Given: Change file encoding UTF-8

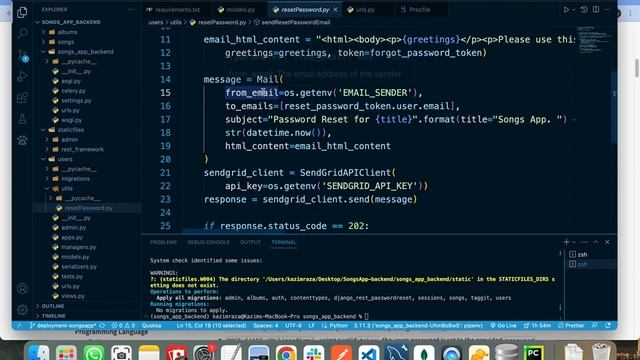Looking at the screenshot, I should (x=293, y=326).
